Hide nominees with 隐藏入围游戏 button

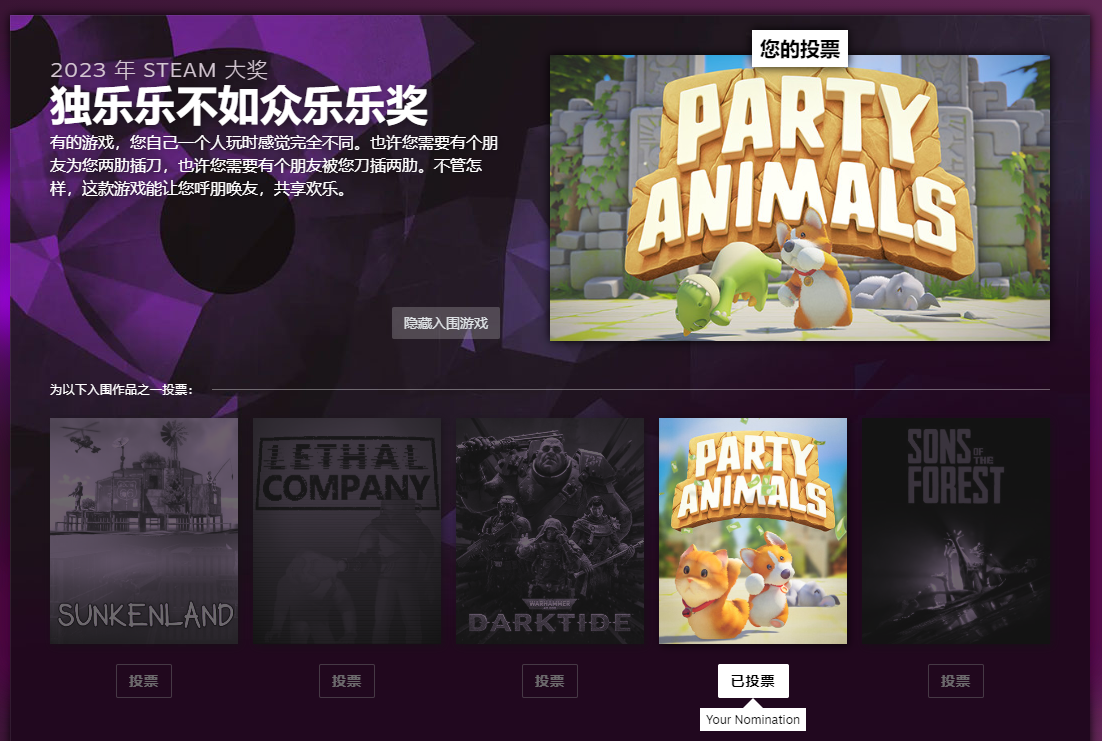point(446,323)
